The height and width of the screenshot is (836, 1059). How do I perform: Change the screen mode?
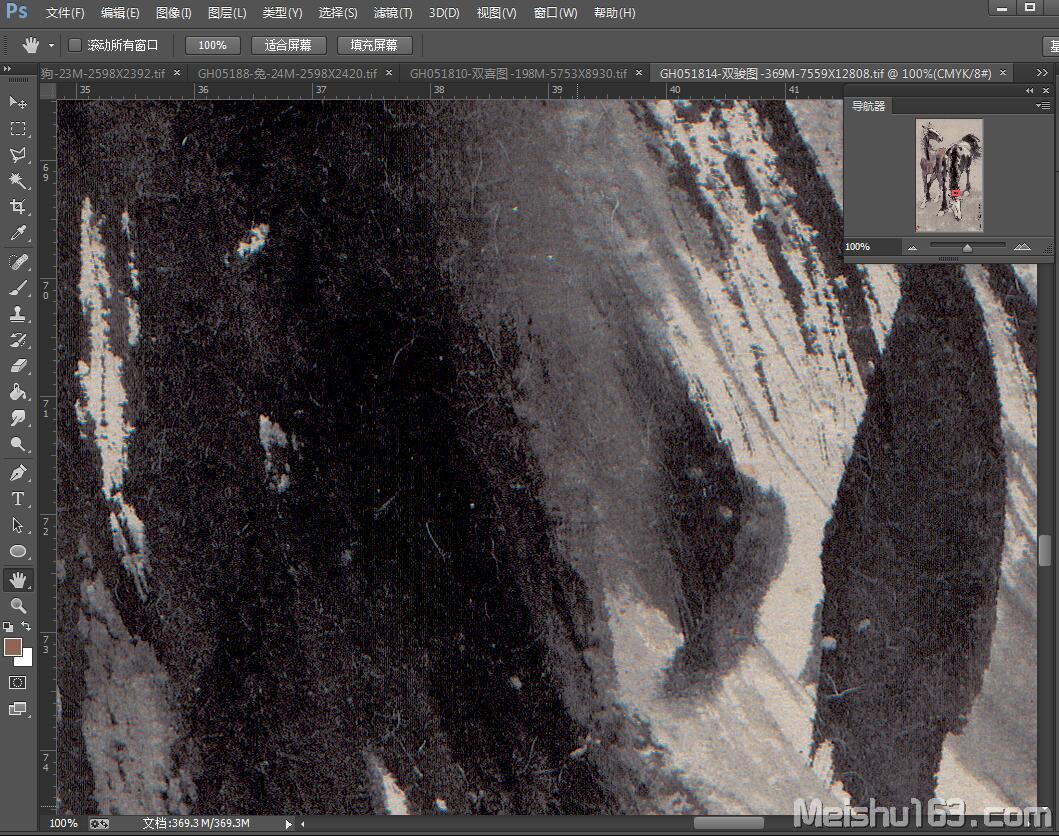pos(18,708)
